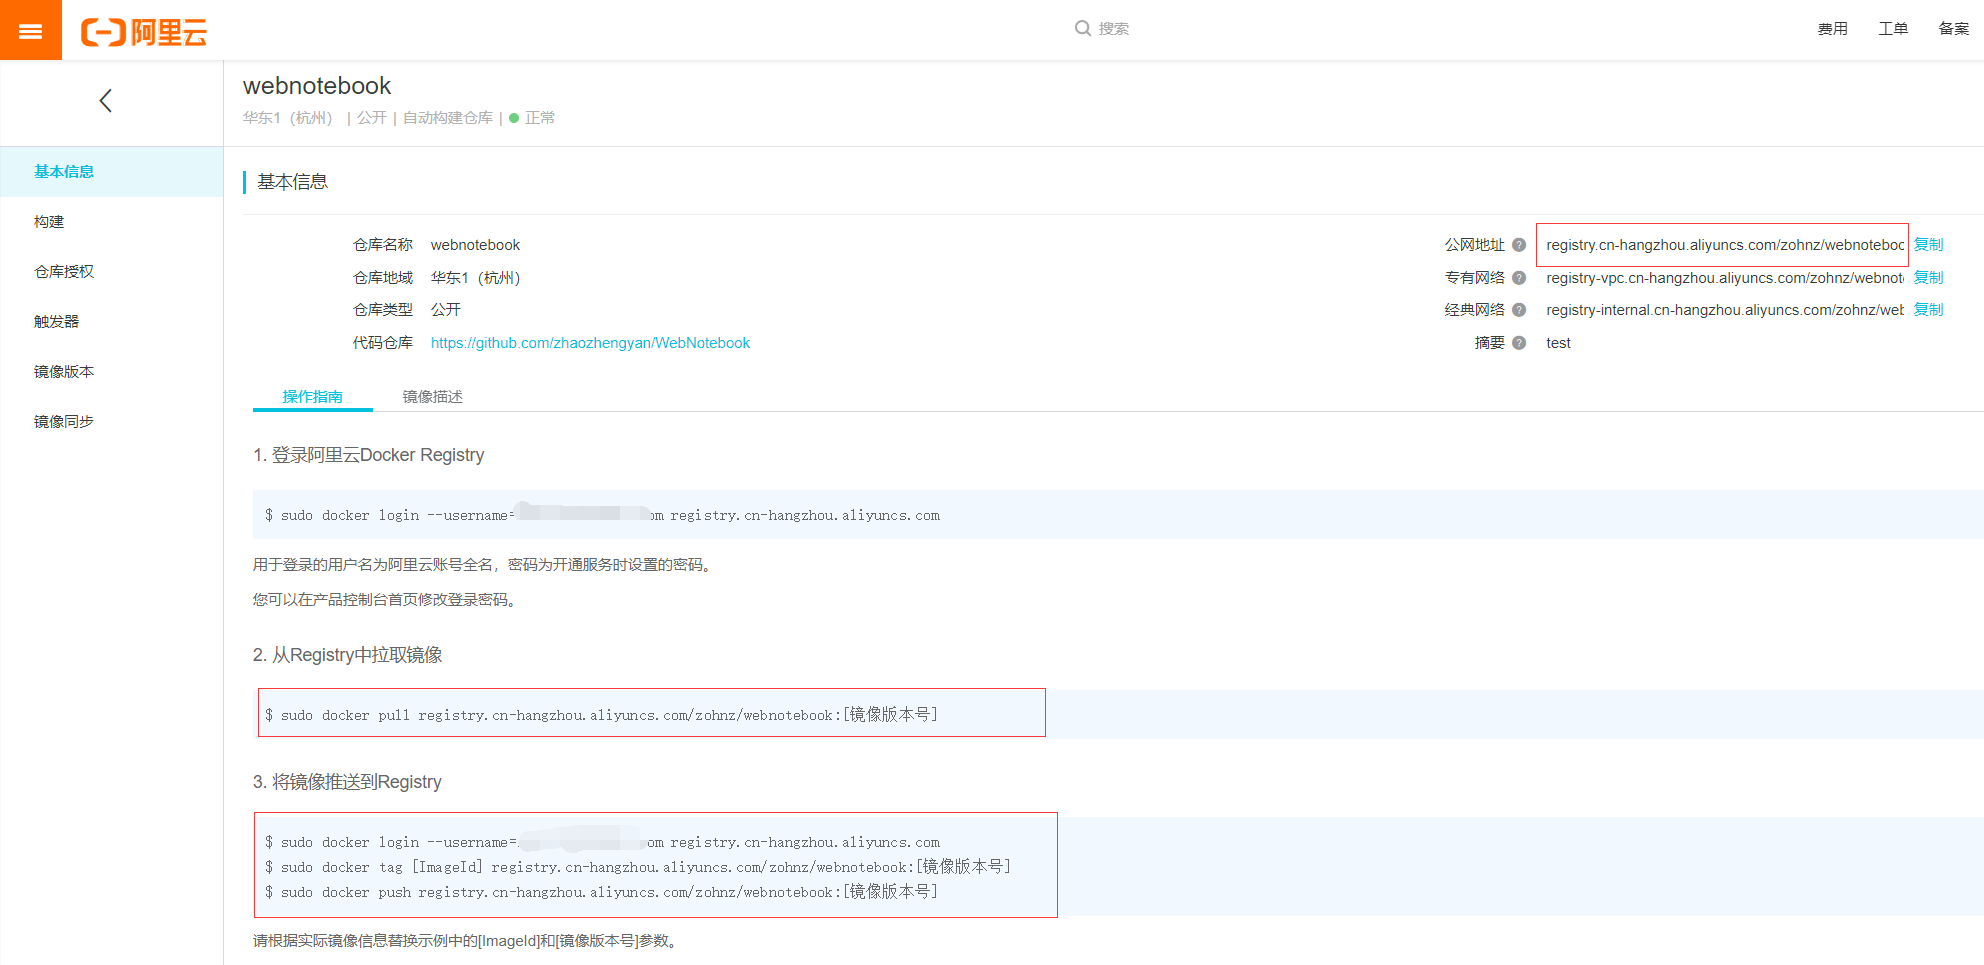Image resolution: width=1984 pixels, height=965 pixels.
Task: Open the 仓库授权 sidebar section
Action: coord(111,272)
